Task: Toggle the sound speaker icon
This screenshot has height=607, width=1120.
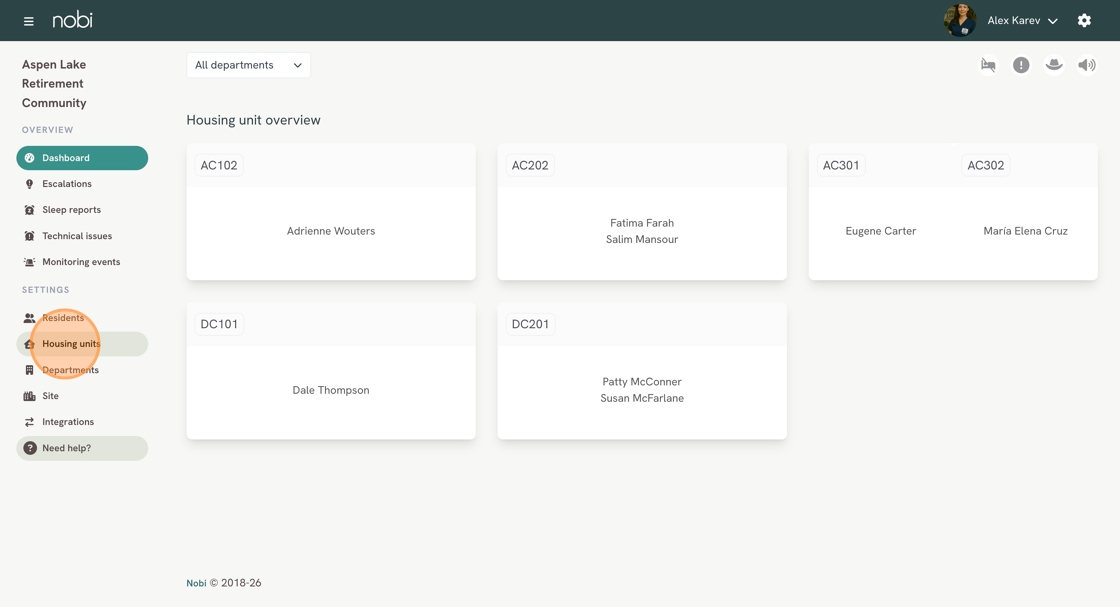Action: pos(1086,65)
